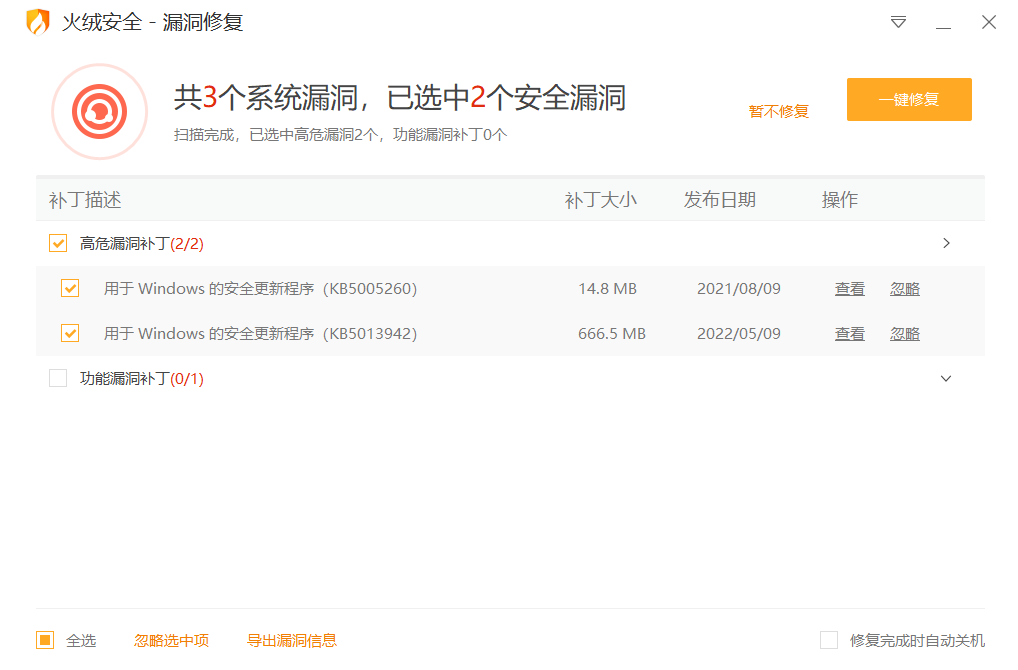Click 忽略选中项 at the bottom
Image resolution: width=1018 pixels, height=670 pixels.
[171, 640]
